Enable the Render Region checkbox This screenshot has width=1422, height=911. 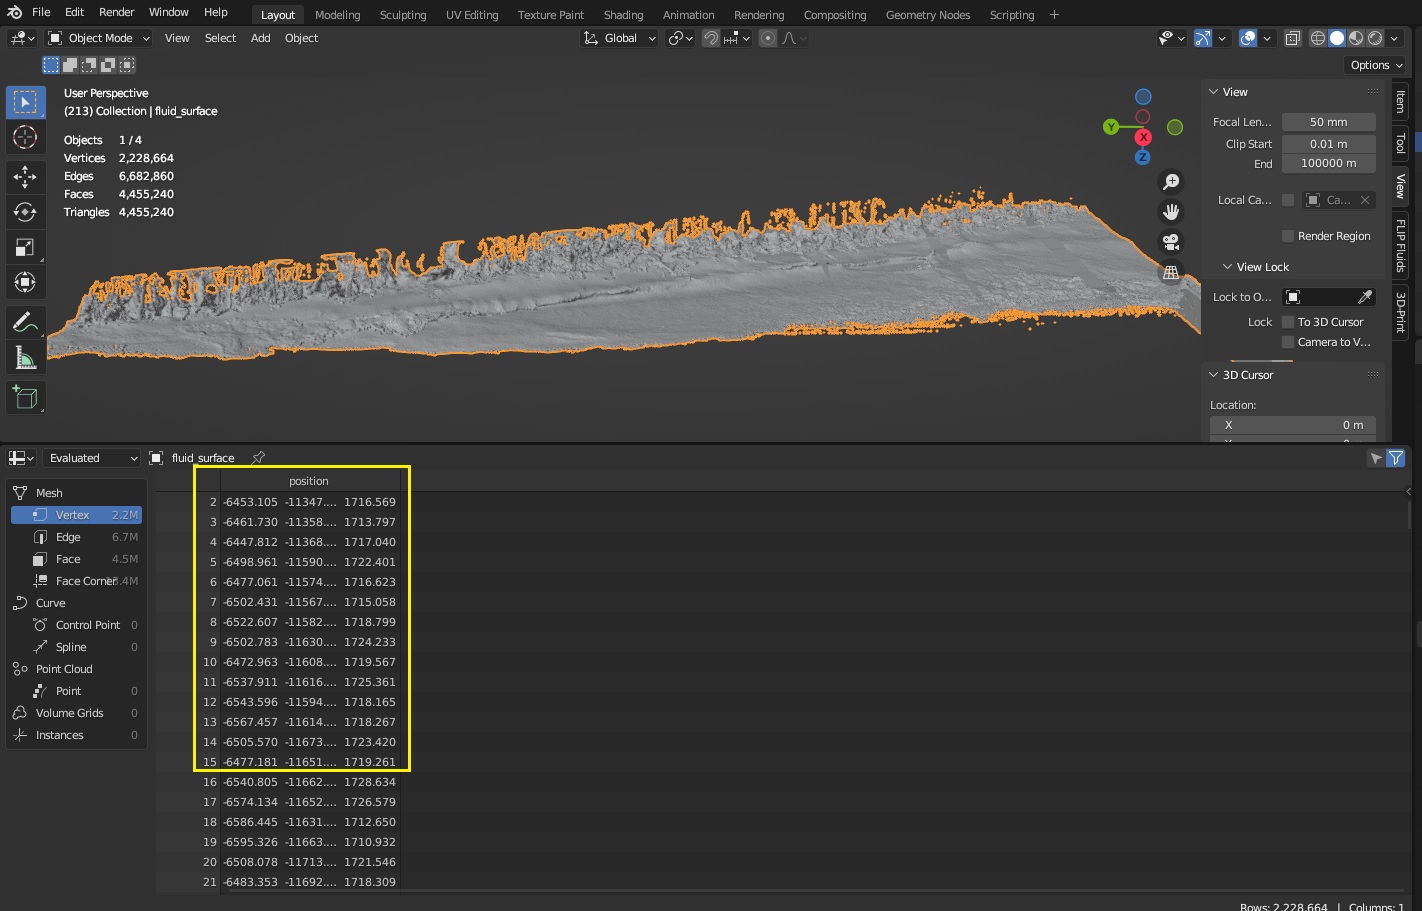click(x=1288, y=236)
